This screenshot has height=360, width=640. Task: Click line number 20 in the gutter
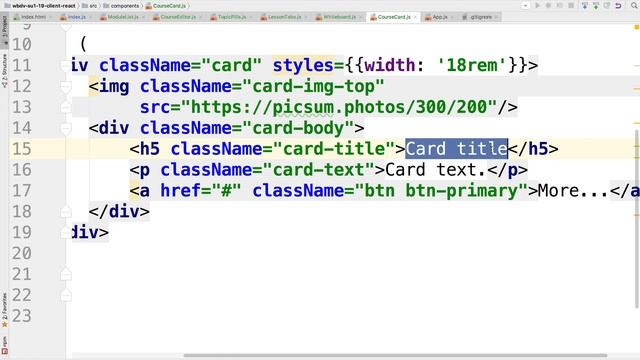21,253
